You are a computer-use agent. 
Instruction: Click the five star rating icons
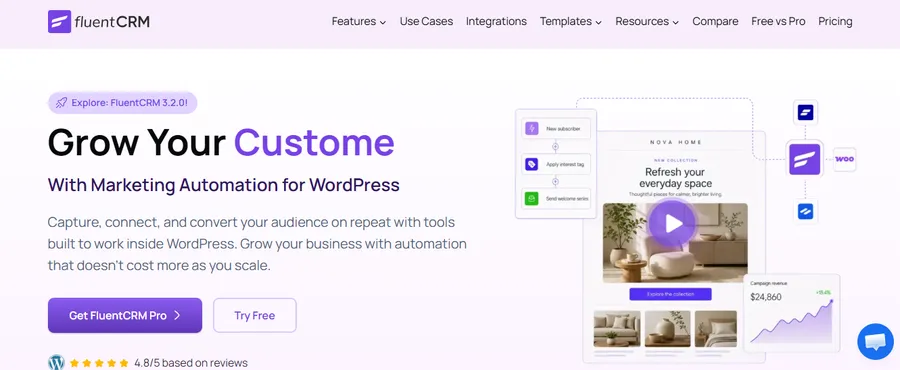(x=99, y=363)
